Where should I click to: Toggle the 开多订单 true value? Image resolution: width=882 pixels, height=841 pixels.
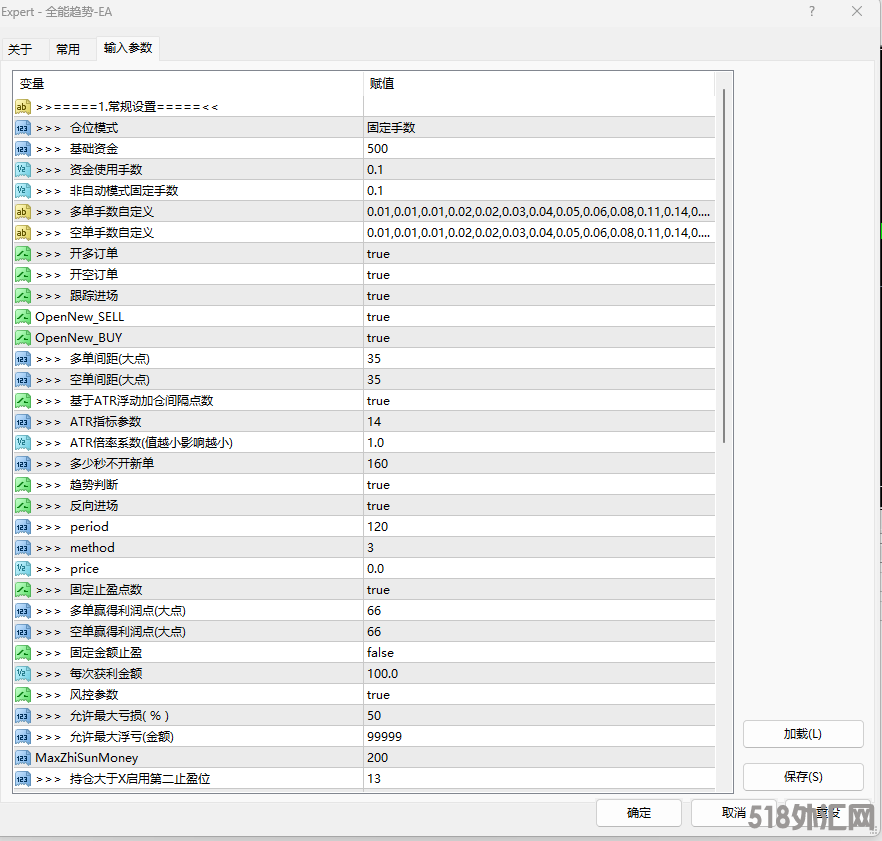[x=539, y=254]
